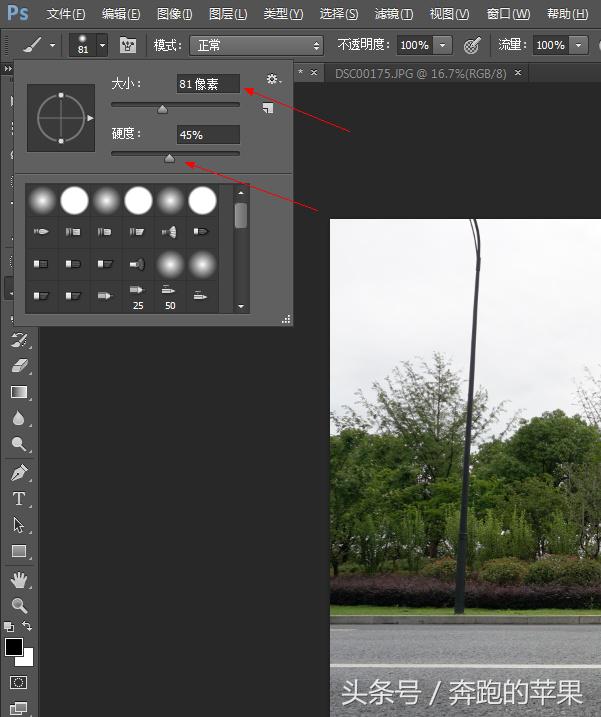Select the Blur tool
Image resolution: width=601 pixels, height=717 pixels.
pos(18,418)
